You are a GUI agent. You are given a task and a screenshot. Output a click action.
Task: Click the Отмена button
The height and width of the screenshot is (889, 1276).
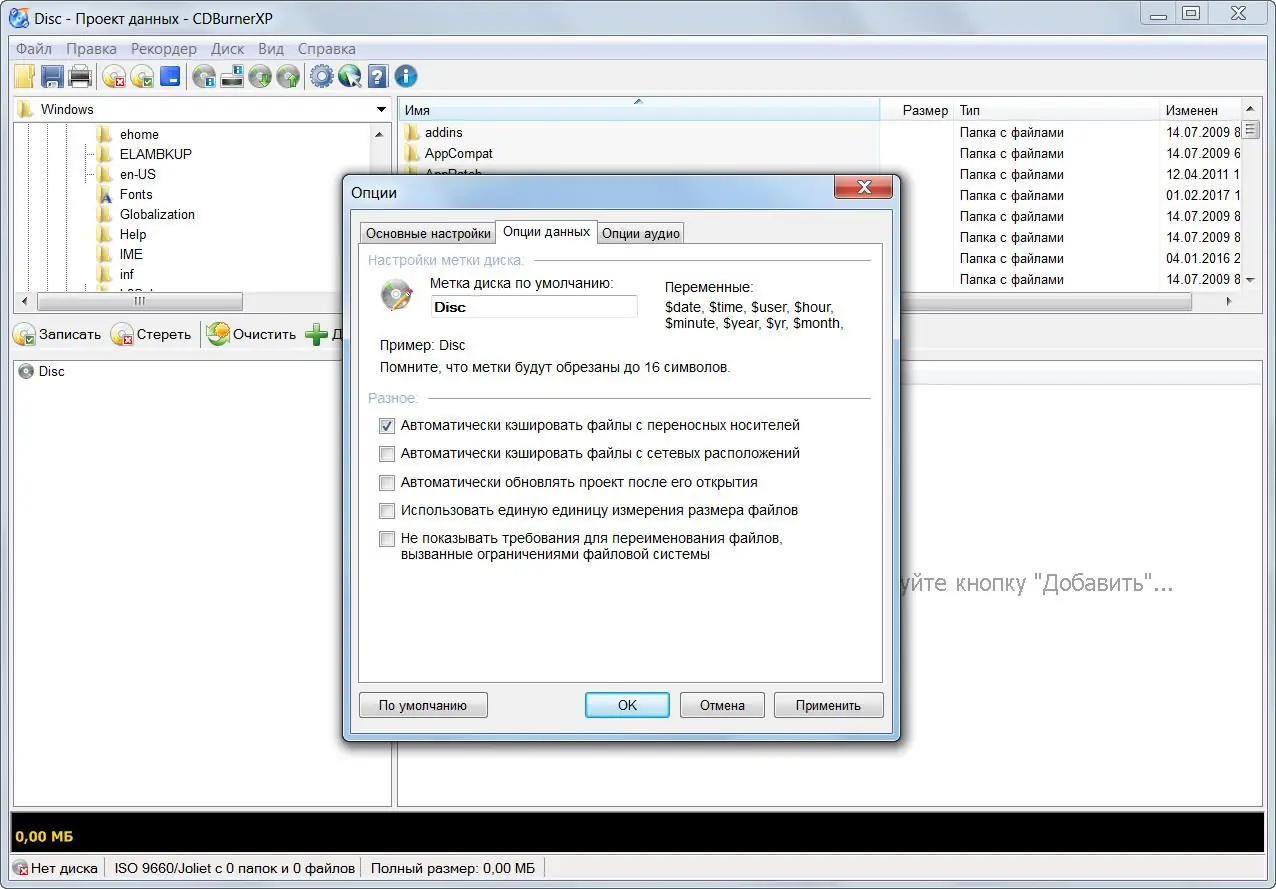pyautogui.click(x=722, y=705)
